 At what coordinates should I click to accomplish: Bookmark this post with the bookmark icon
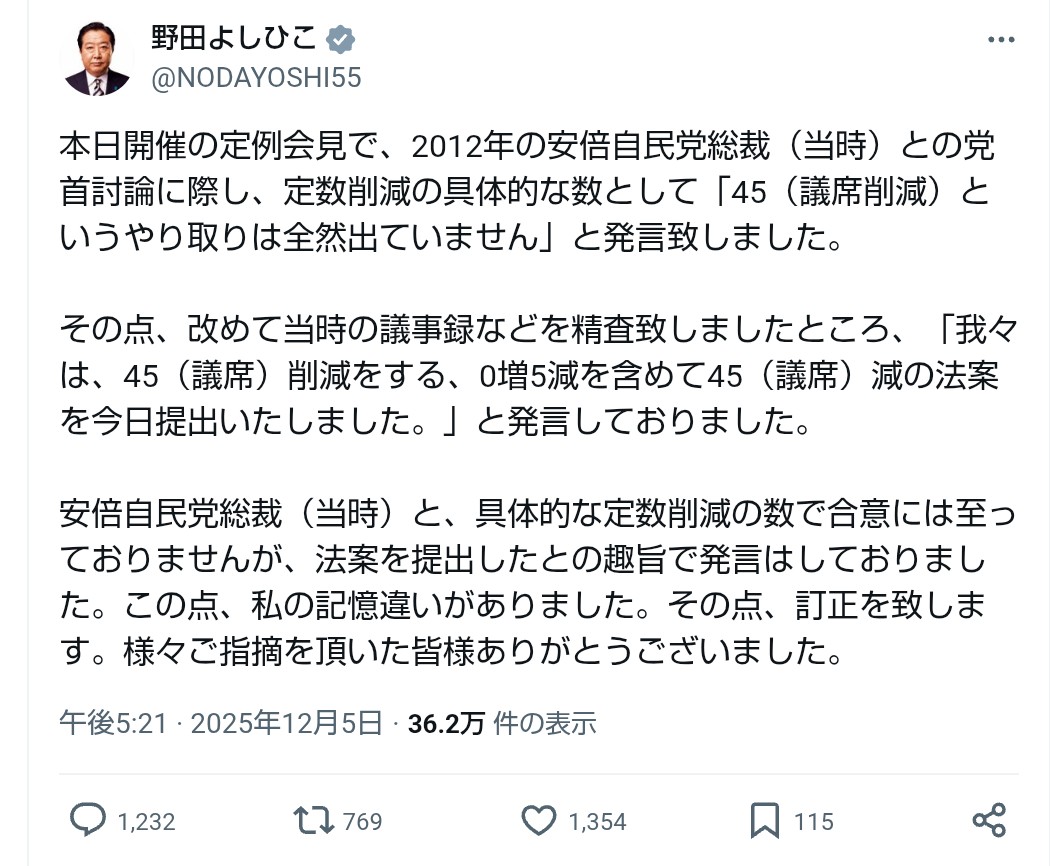coord(764,821)
